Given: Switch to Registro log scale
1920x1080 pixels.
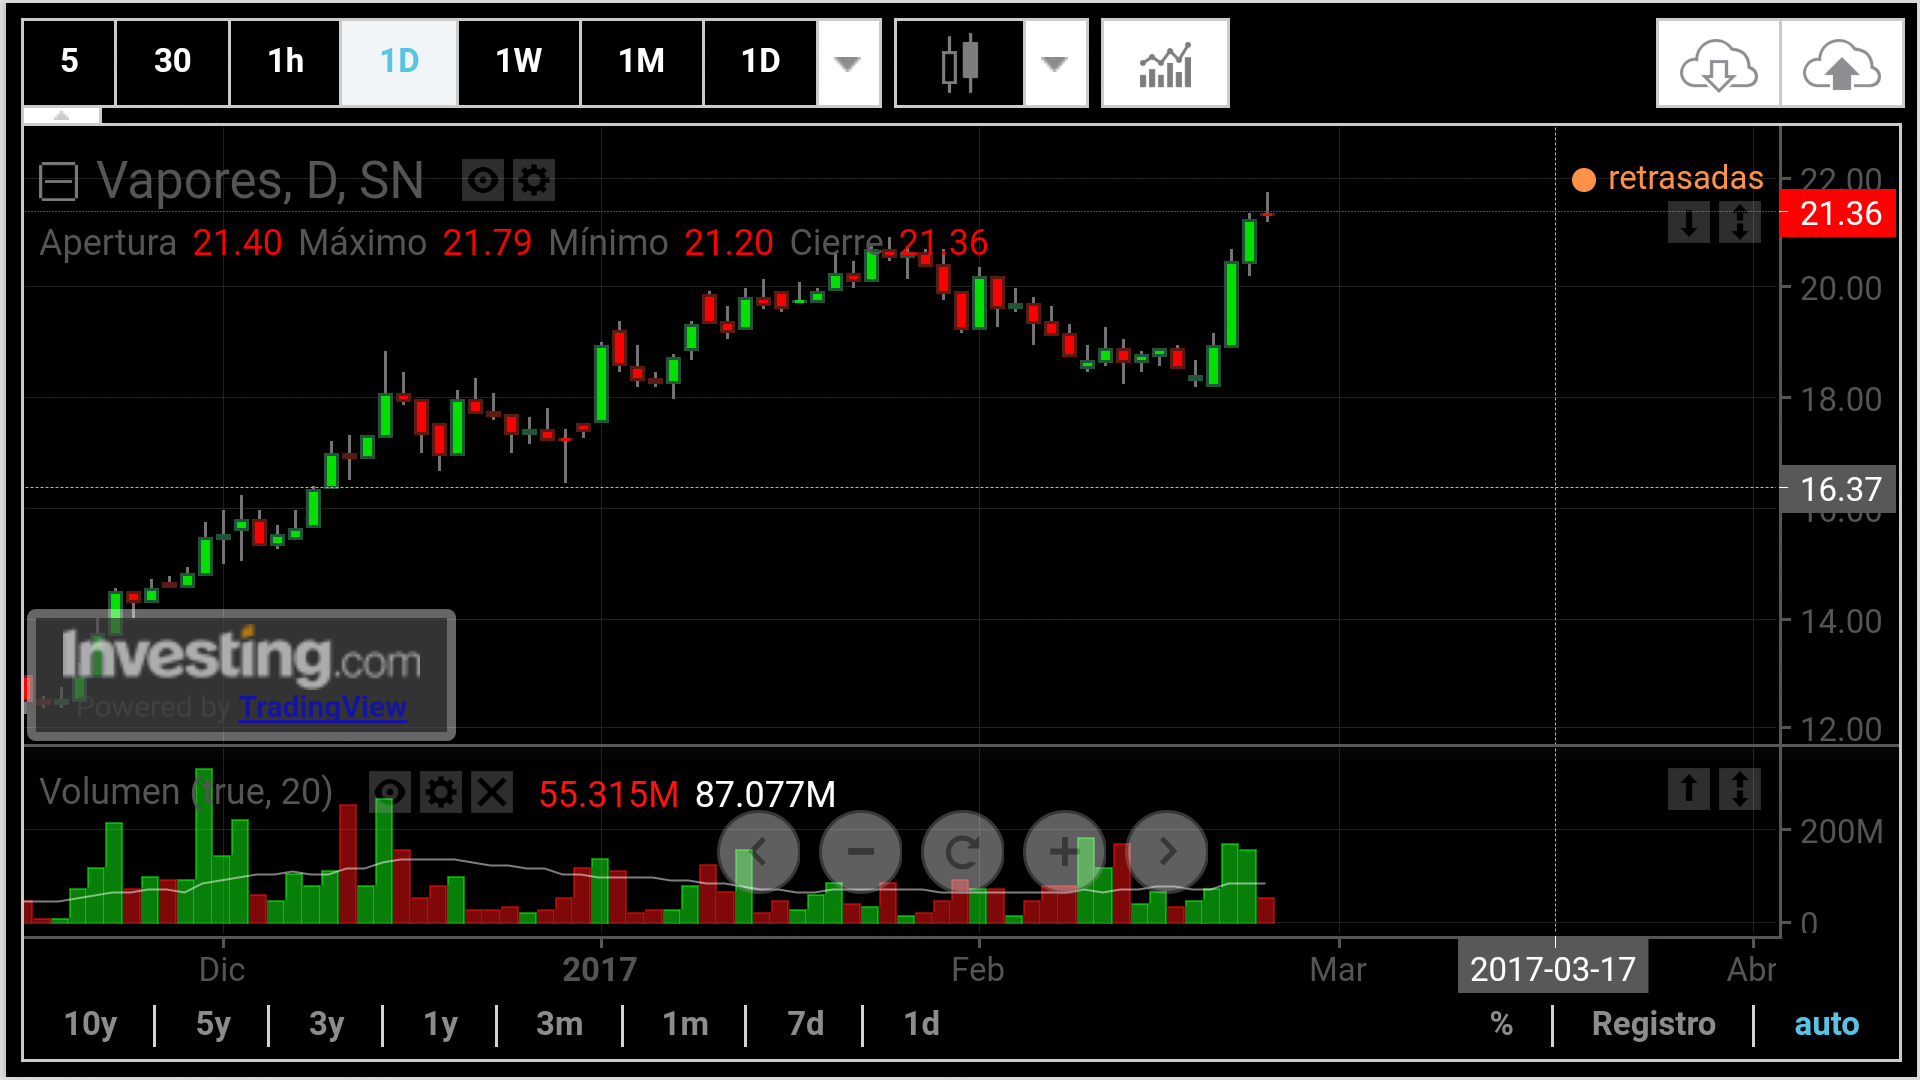Looking at the screenshot, I should click(x=1653, y=1024).
